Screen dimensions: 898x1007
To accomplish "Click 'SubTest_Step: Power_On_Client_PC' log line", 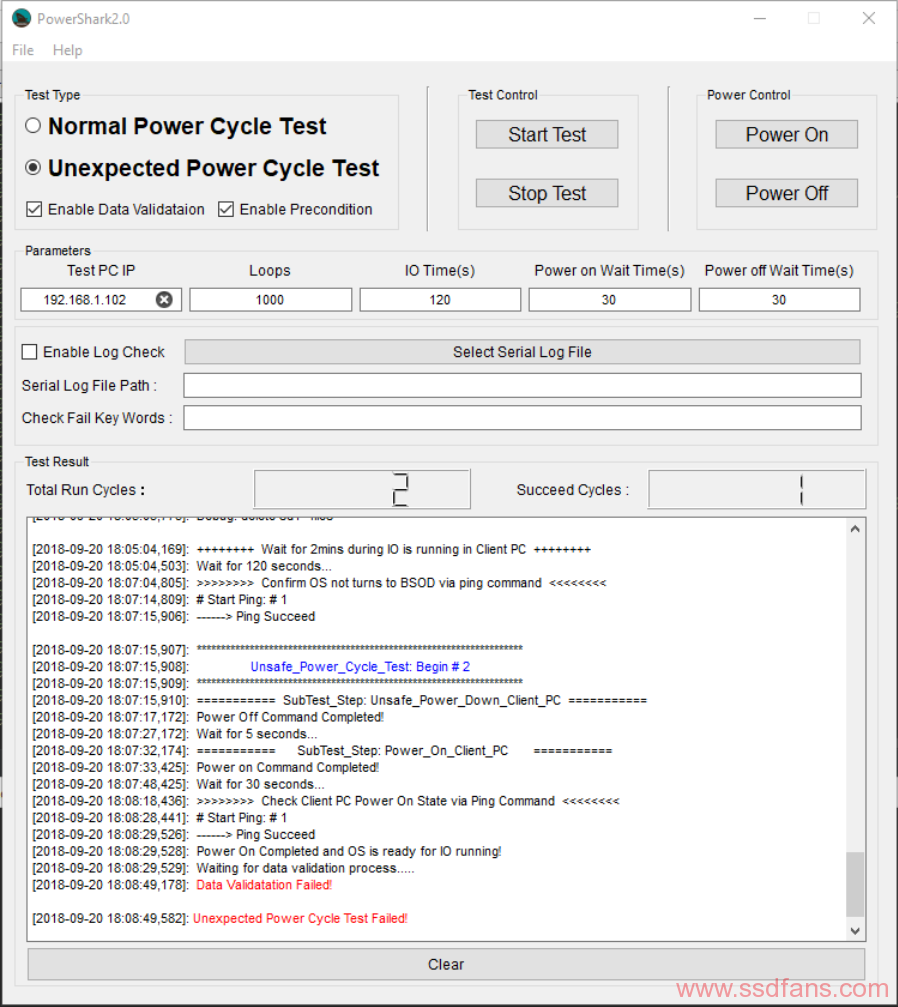I will pos(404,751).
